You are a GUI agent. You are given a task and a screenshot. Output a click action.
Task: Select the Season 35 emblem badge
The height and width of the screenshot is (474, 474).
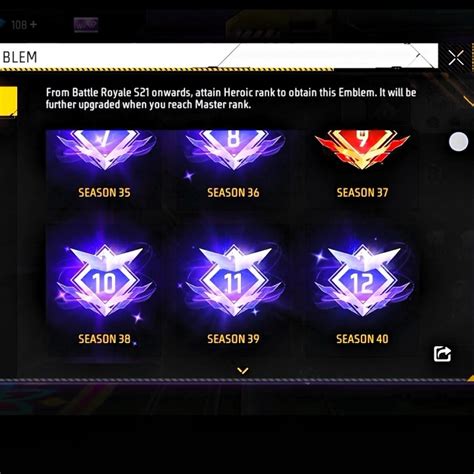[104, 150]
